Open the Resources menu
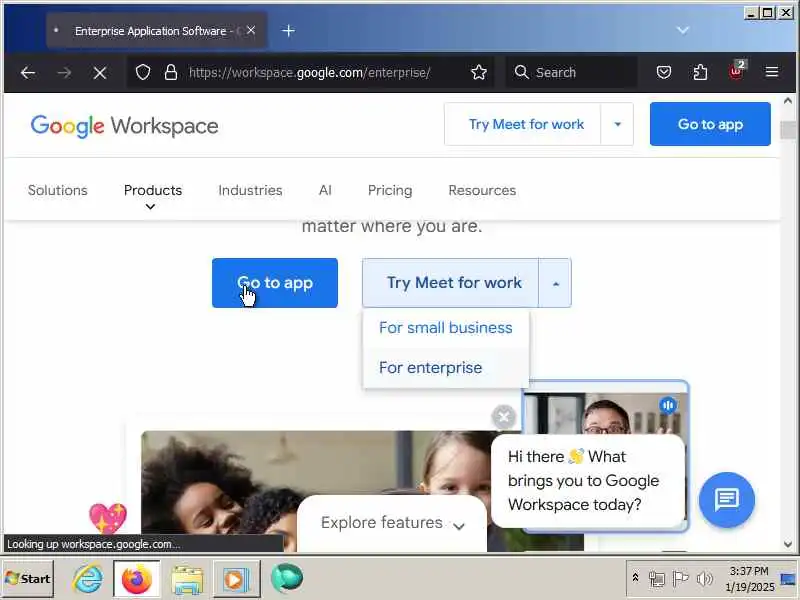Viewport: 800px width, 600px height. click(x=482, y=190)
